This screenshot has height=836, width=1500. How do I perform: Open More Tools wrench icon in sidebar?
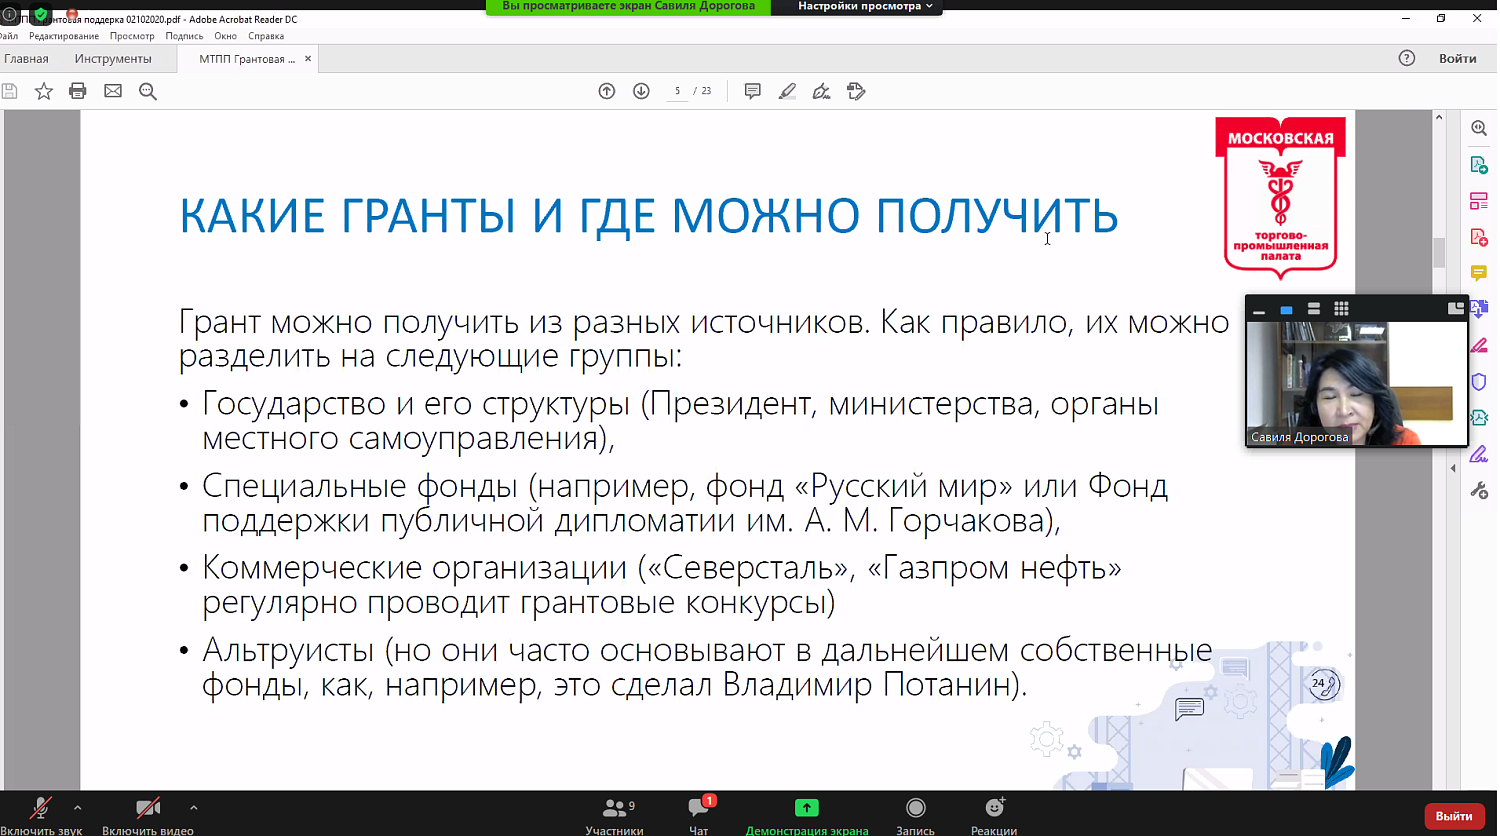tap(1479, 490)
